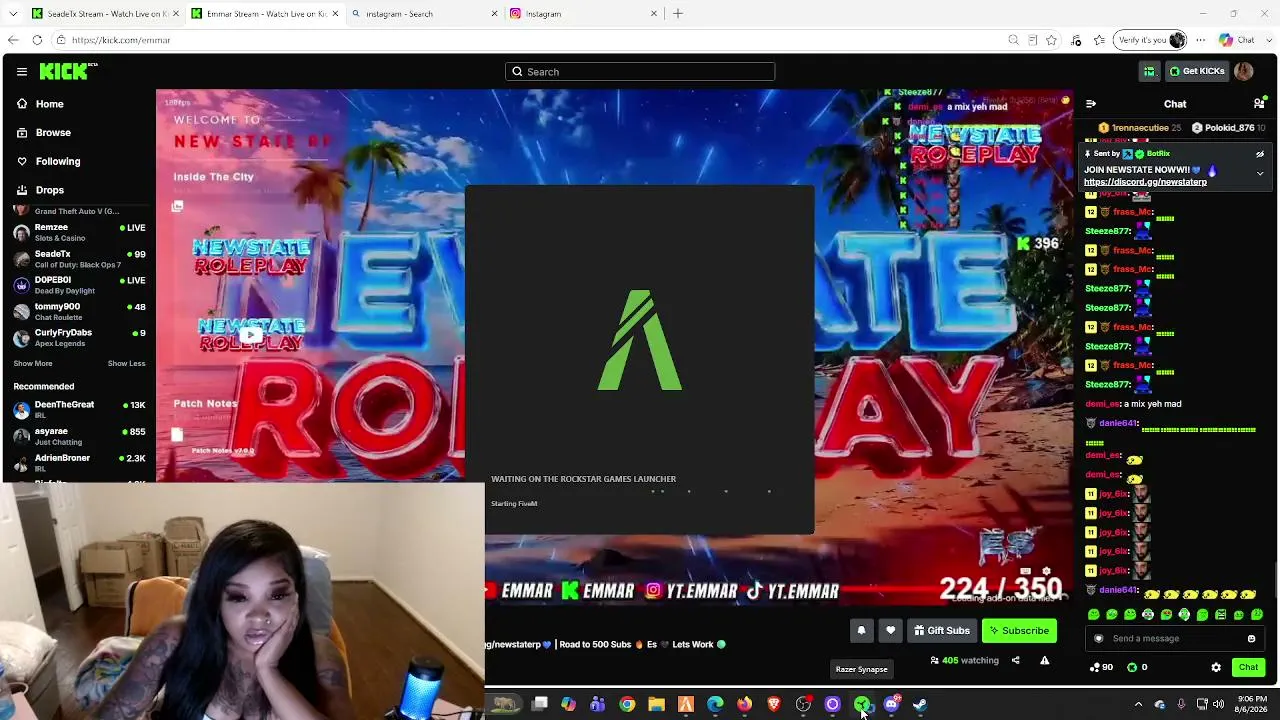
Task: Collapse the chat panel with arrow icon
Action: (1091, 104)
